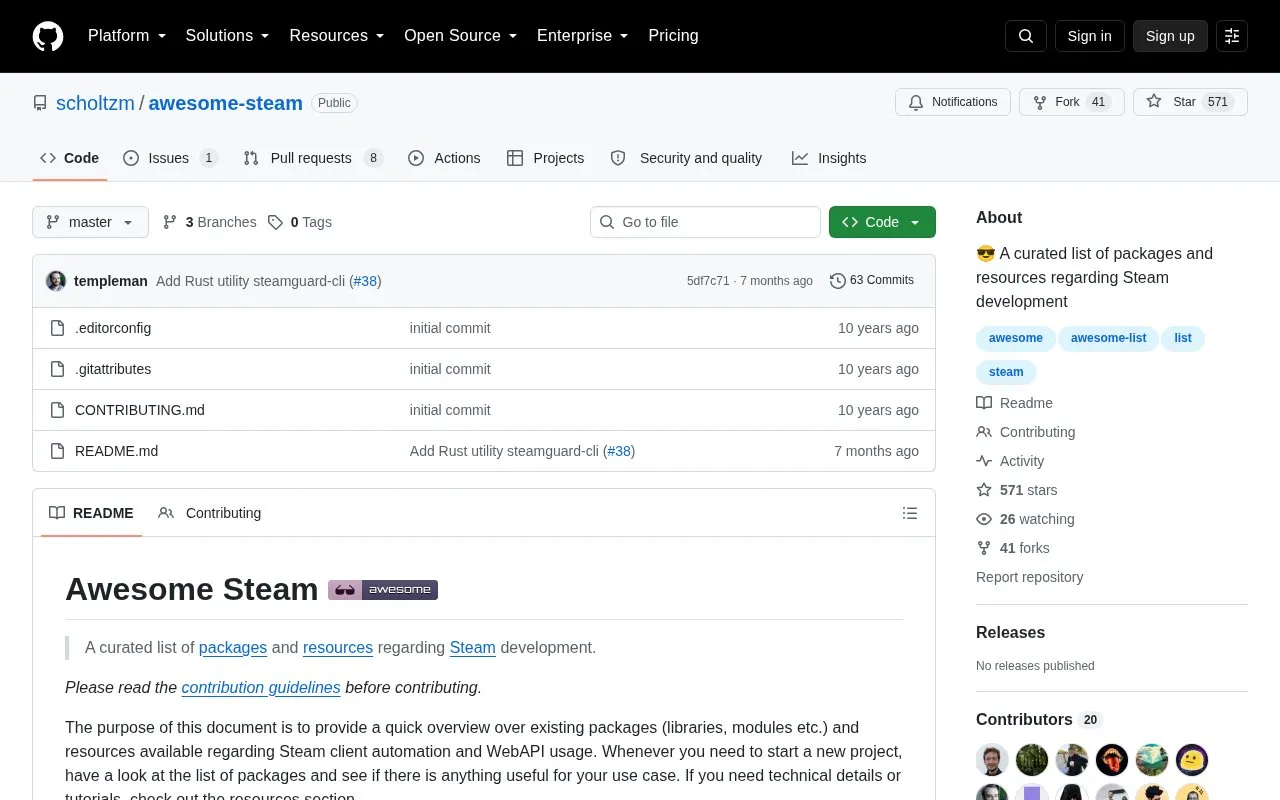
Task: Open the first contributor avatar
Action: [x=992, y=760]
